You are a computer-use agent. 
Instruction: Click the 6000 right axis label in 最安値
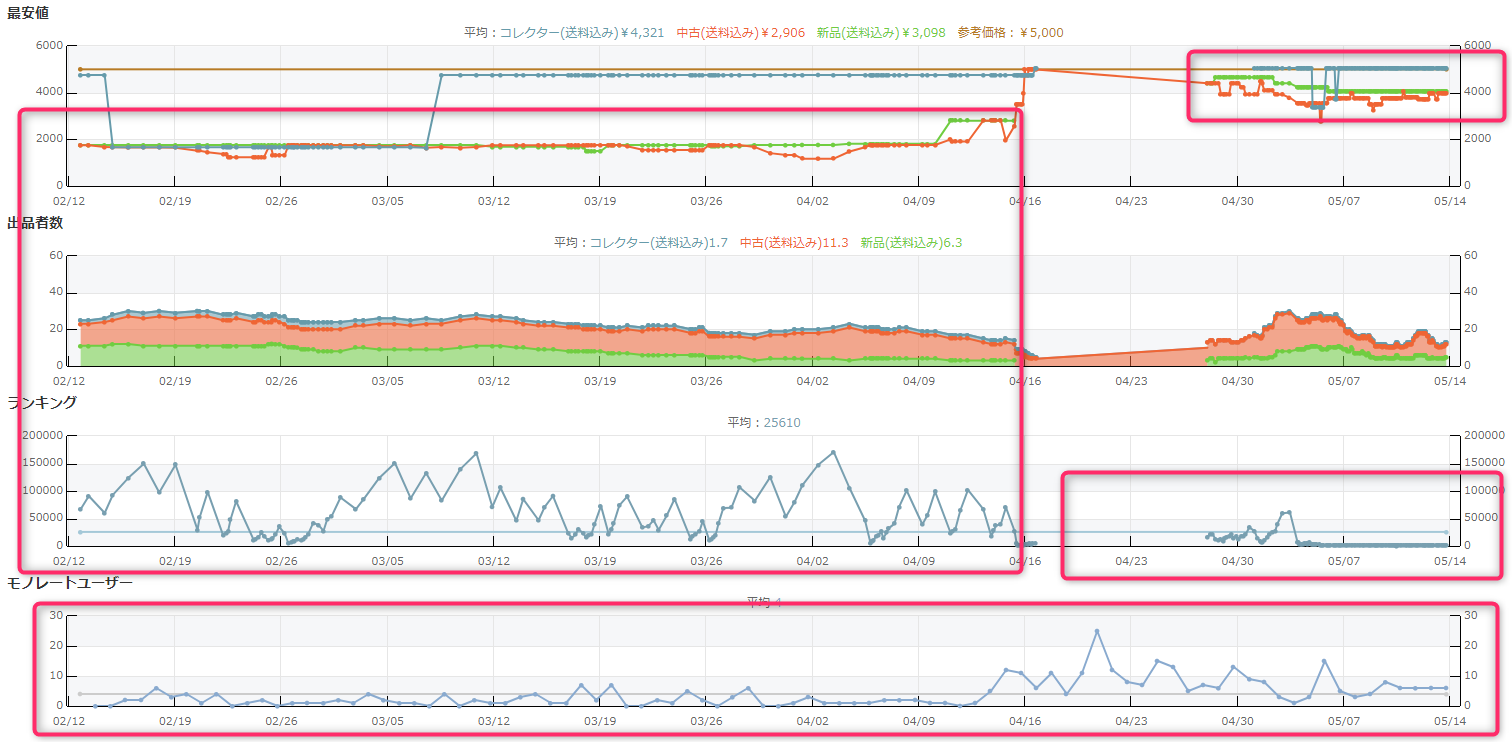(1476, 46)
